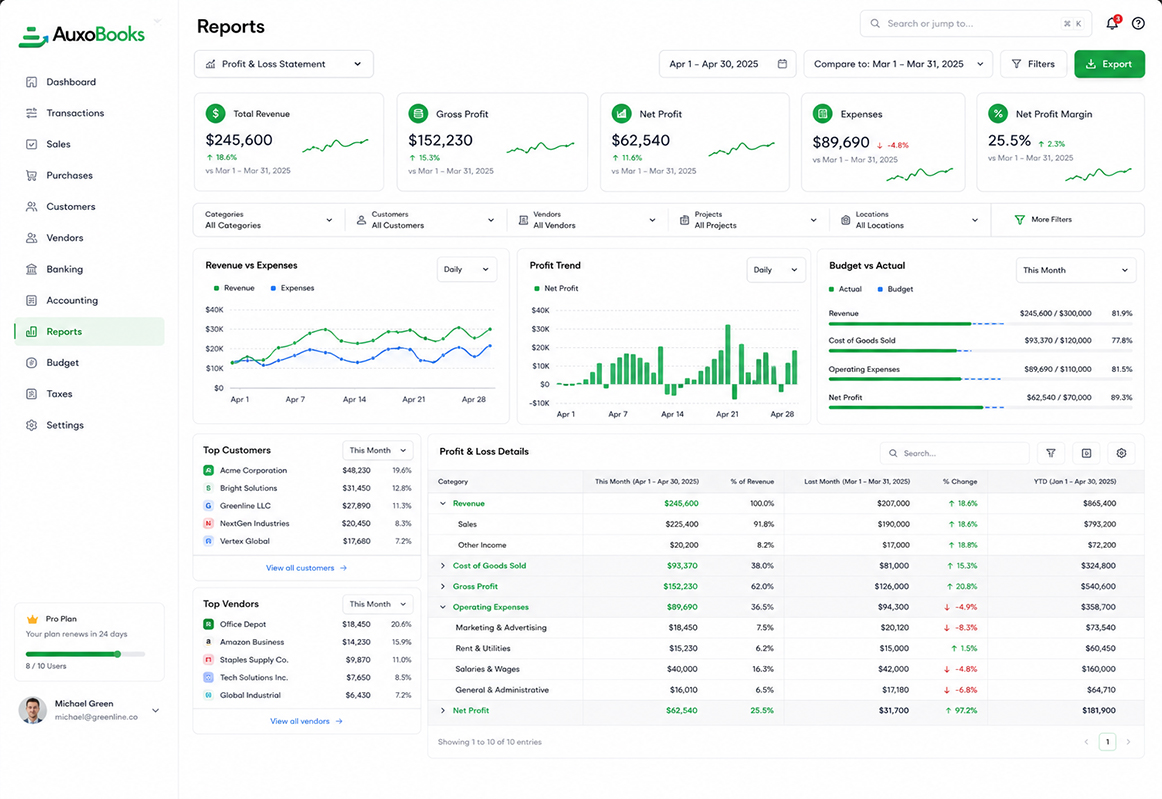This screenshot has width=1162, height=799.
Task: Open the All Customers filter dropdown
Action: (425, 220)
